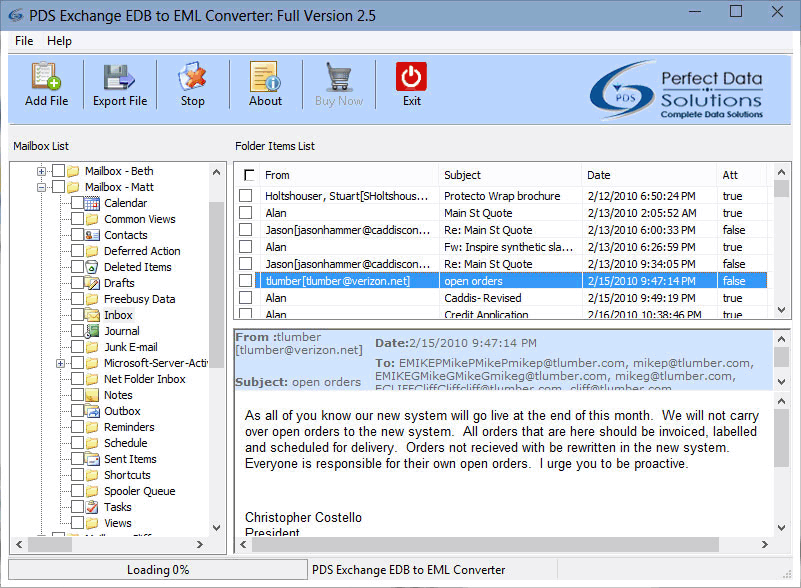Click the Perfect Data Solutions logo
The image size is (801, 588).
(676, 90)
